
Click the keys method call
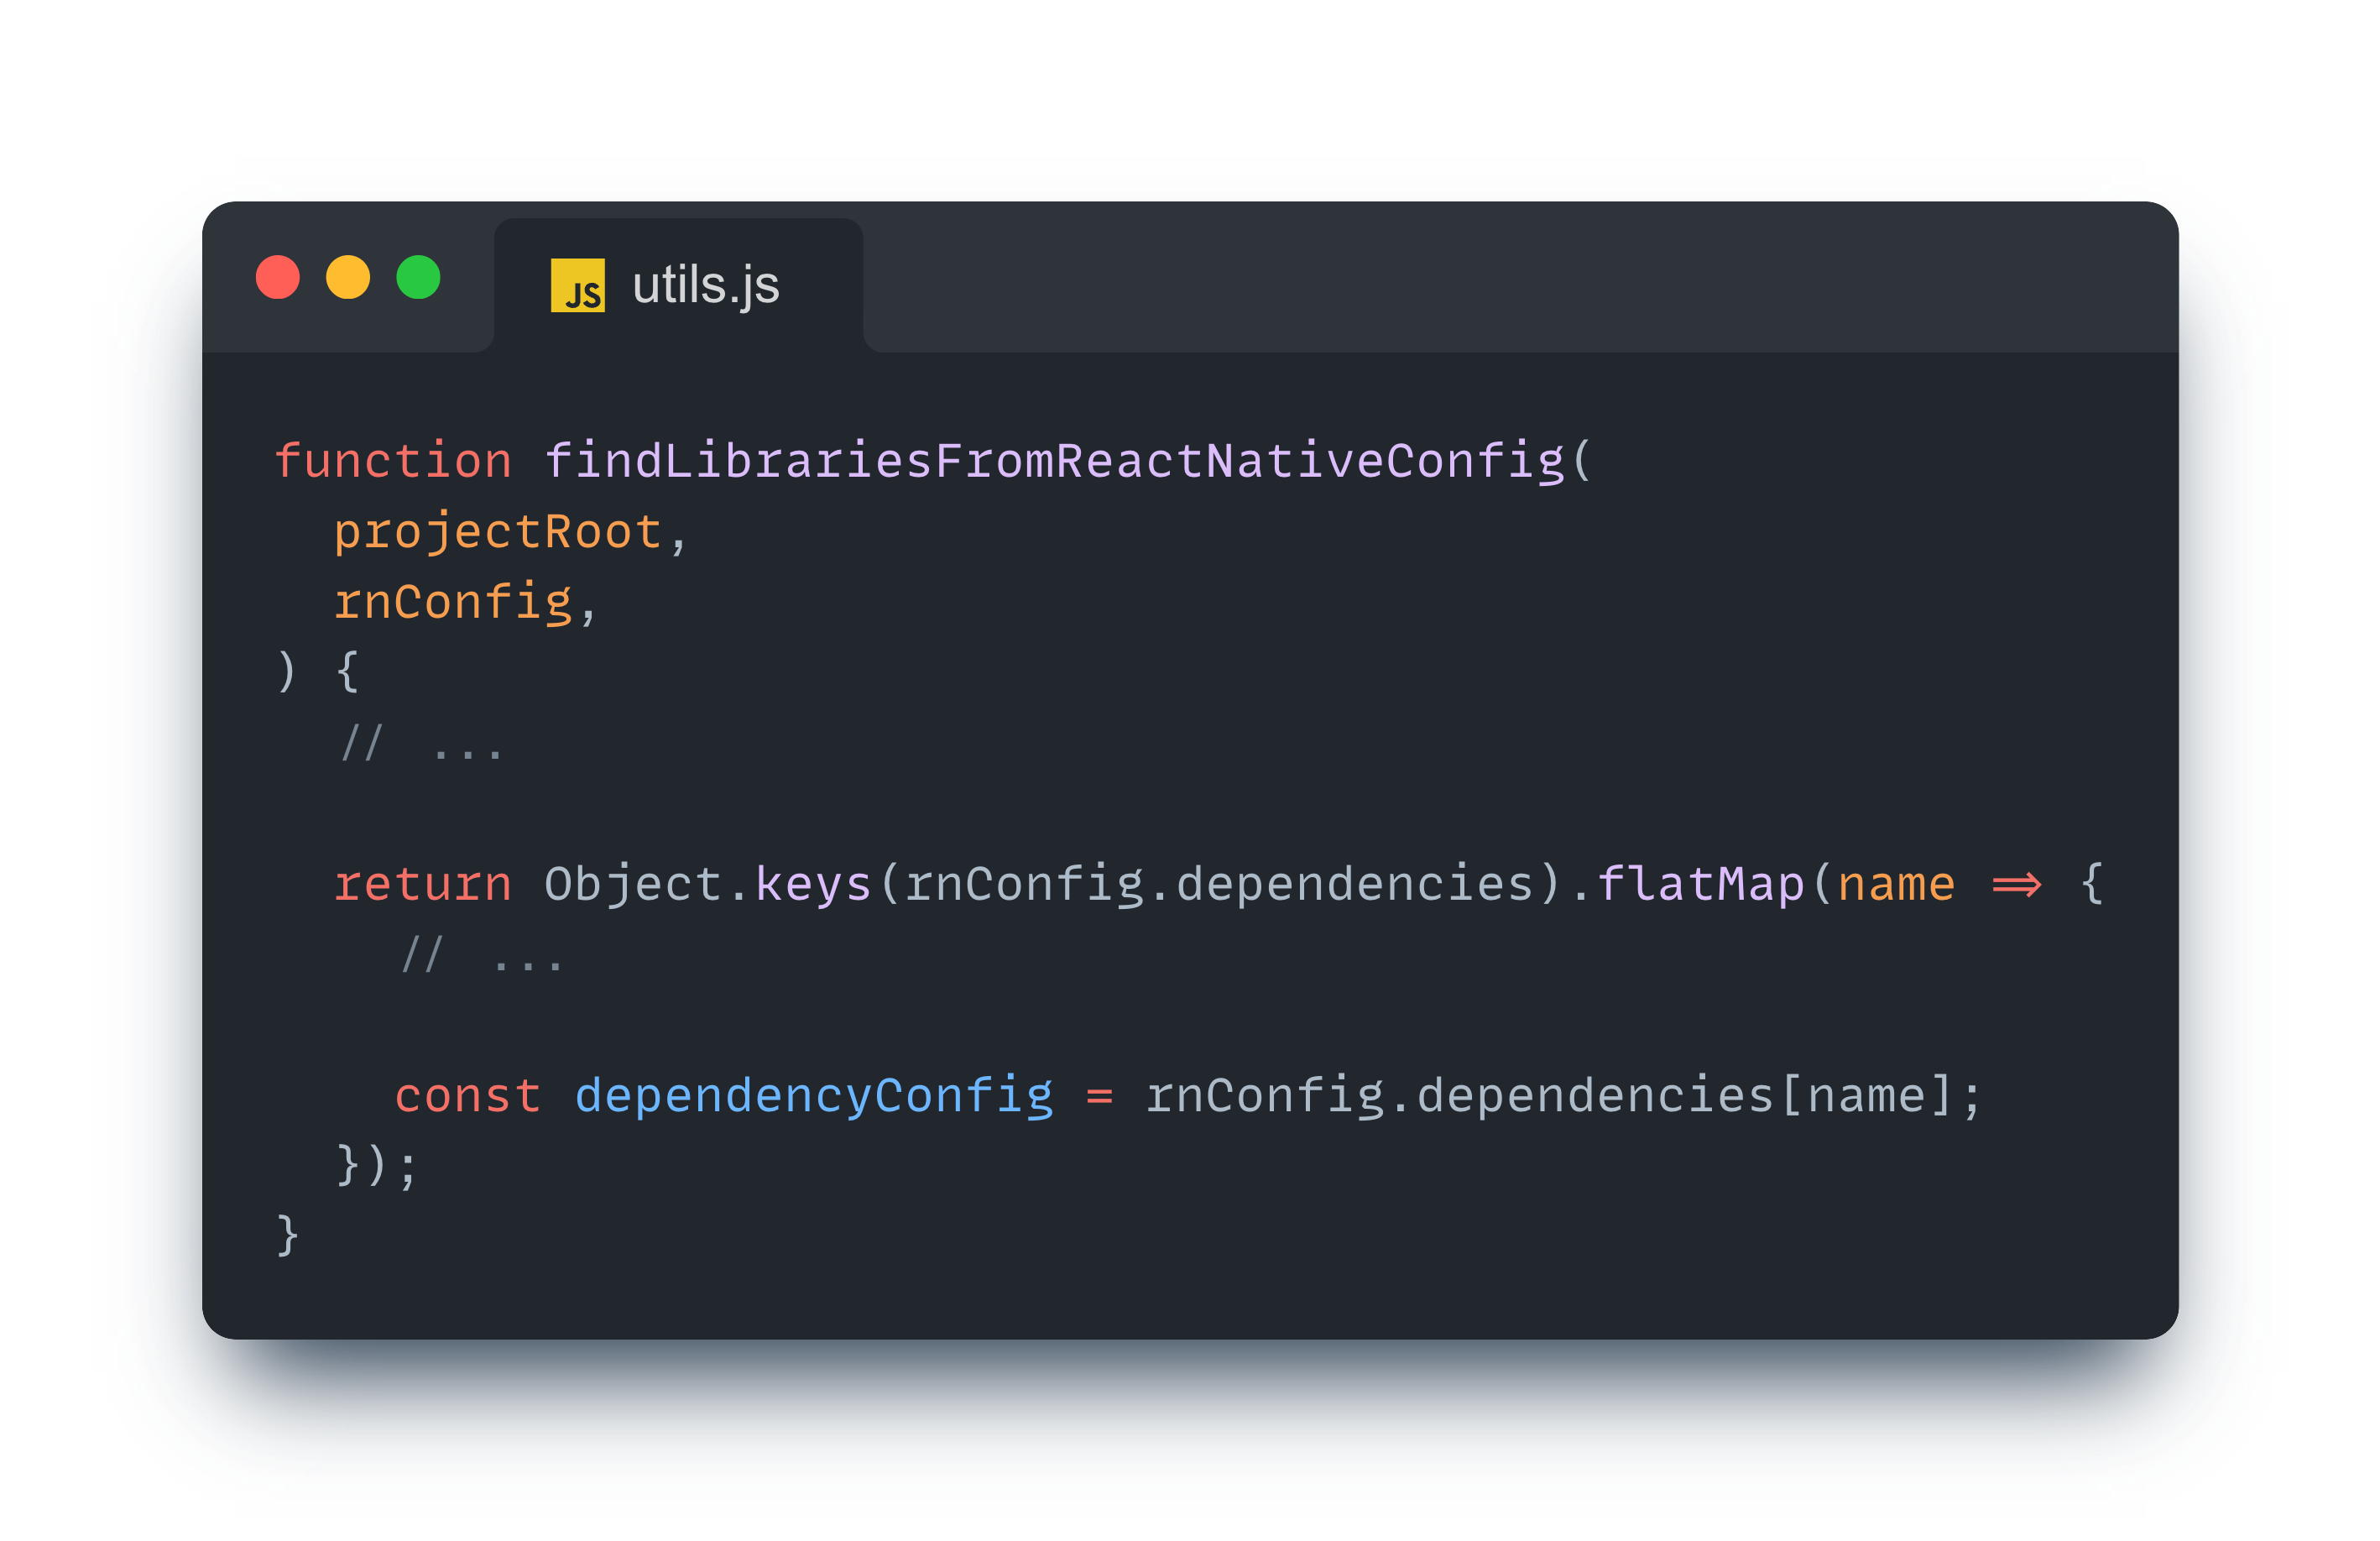812,885
